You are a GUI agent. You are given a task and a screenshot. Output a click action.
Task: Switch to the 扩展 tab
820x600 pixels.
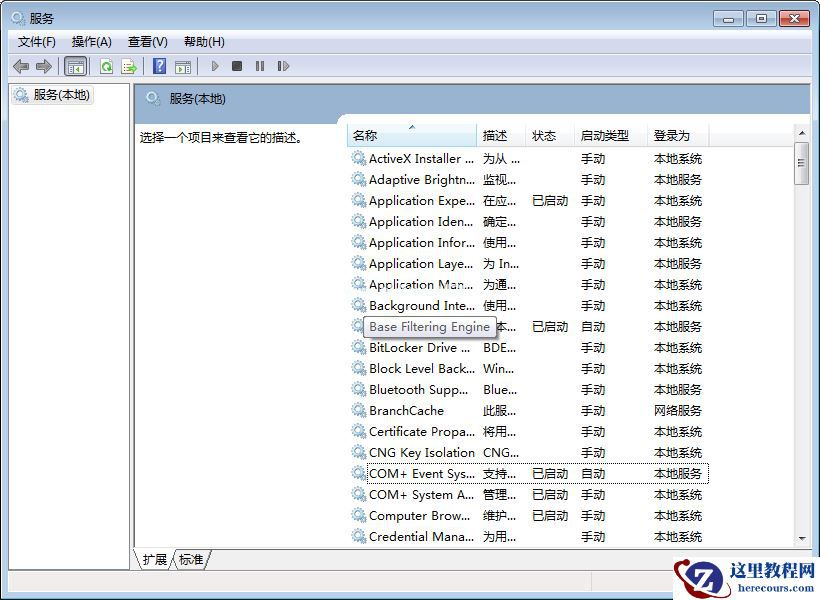[153, 560]
